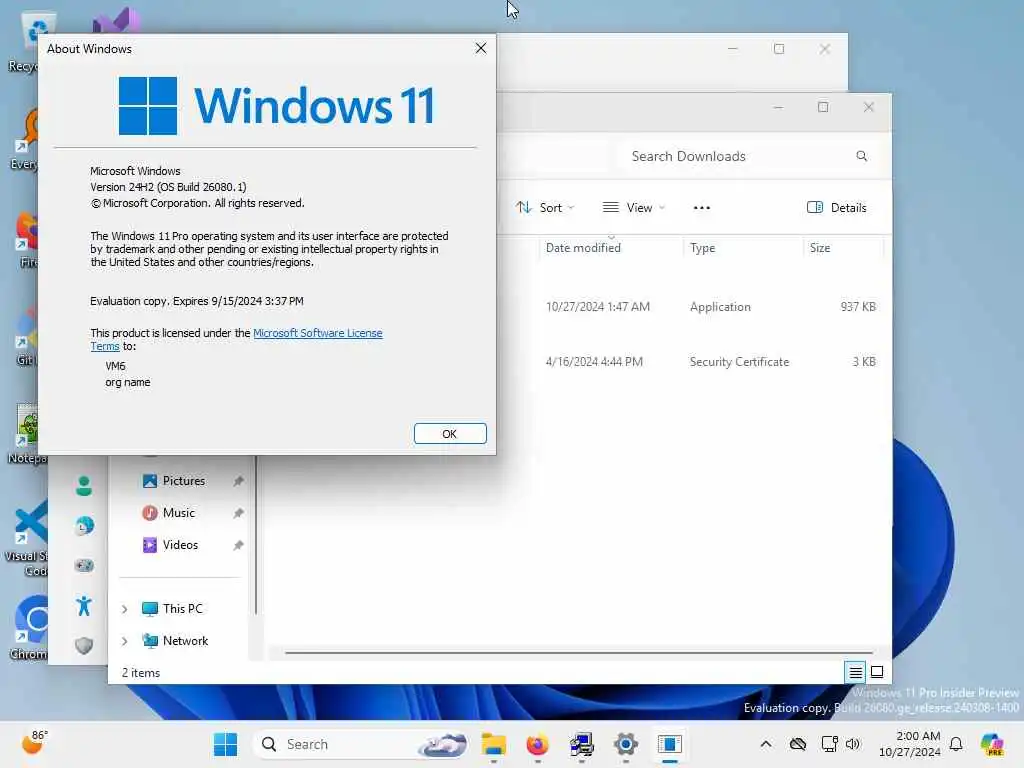Click the cloud sync icon in system tray

pyautogui.click(x=797, y=744)
